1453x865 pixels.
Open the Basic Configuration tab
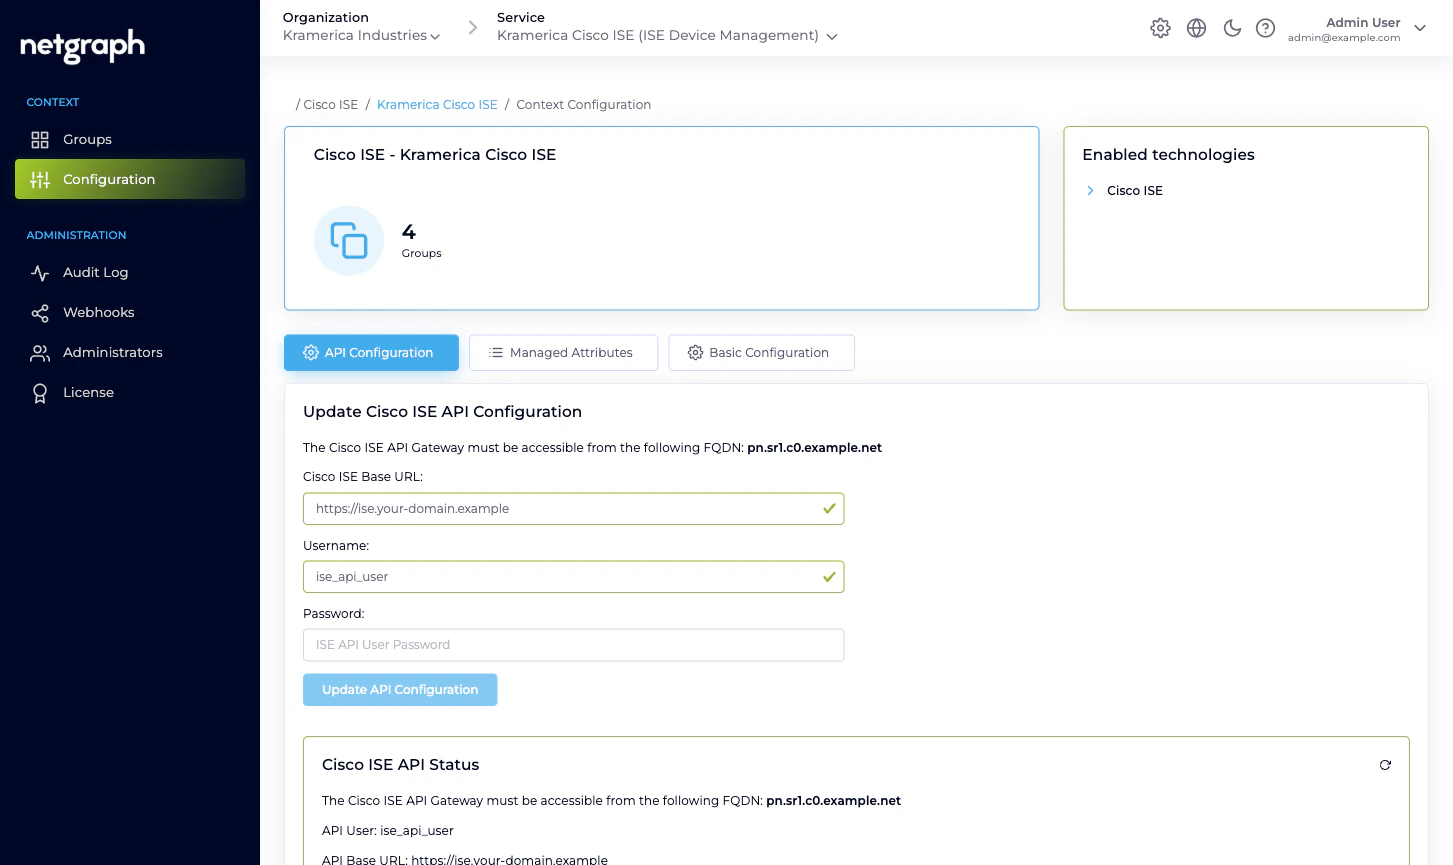tap(761, 352)
